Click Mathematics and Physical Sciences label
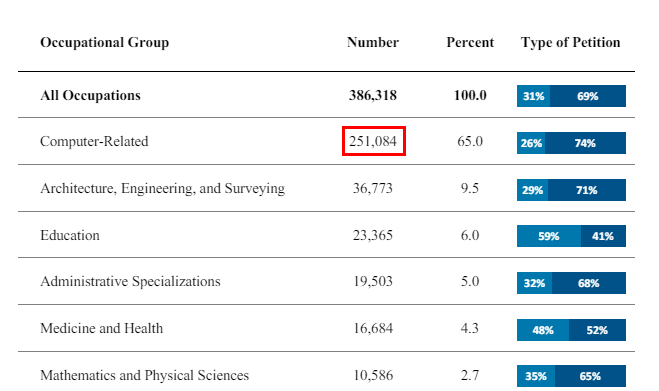This screenshot has height=391, width=659. pos(145,375)
